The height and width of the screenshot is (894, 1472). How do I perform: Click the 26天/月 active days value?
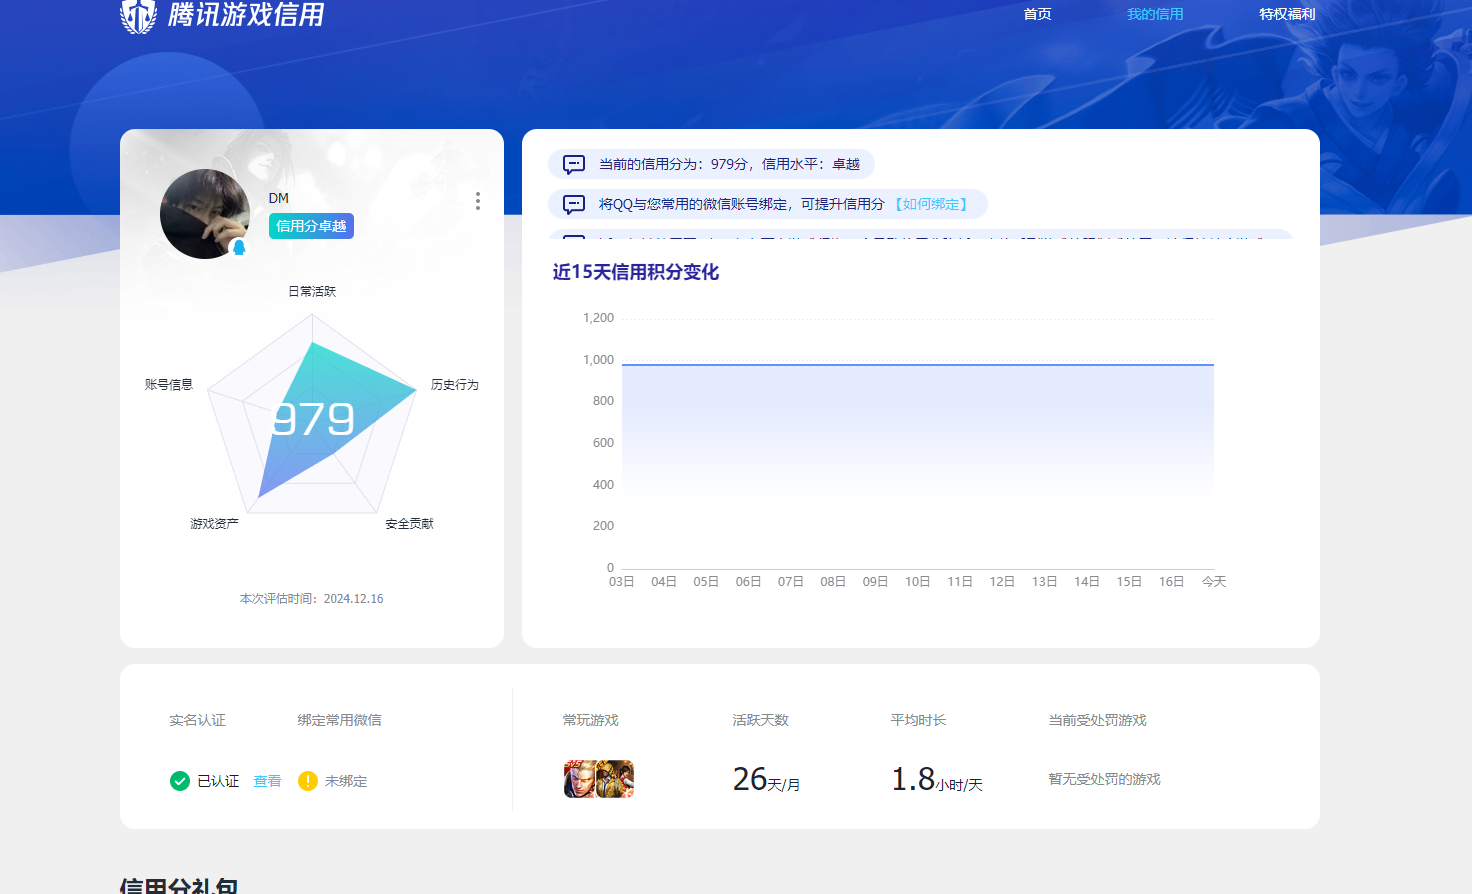coord(767,779)
